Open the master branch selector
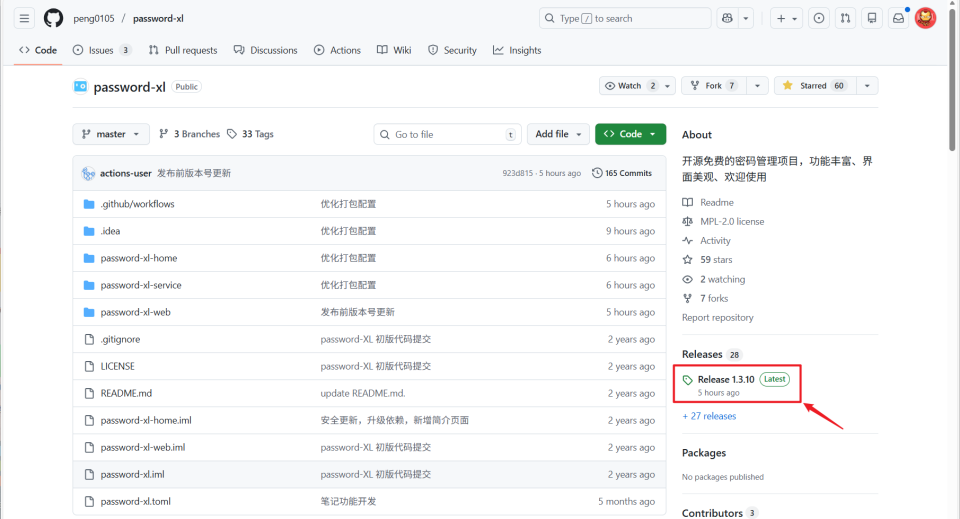 coord(111,134)
